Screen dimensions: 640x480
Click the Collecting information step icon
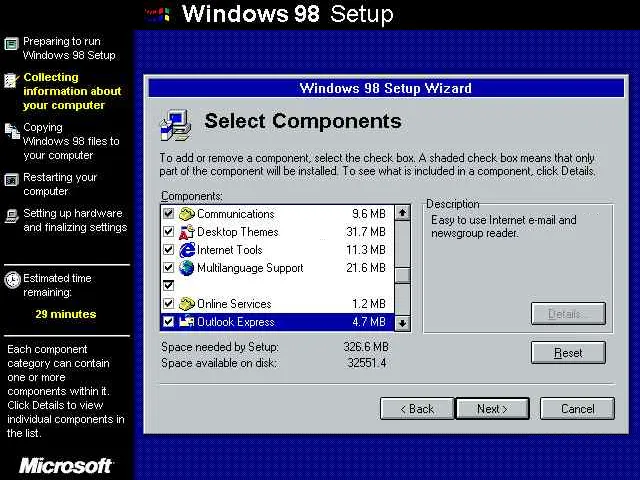[x=11, y=80]
